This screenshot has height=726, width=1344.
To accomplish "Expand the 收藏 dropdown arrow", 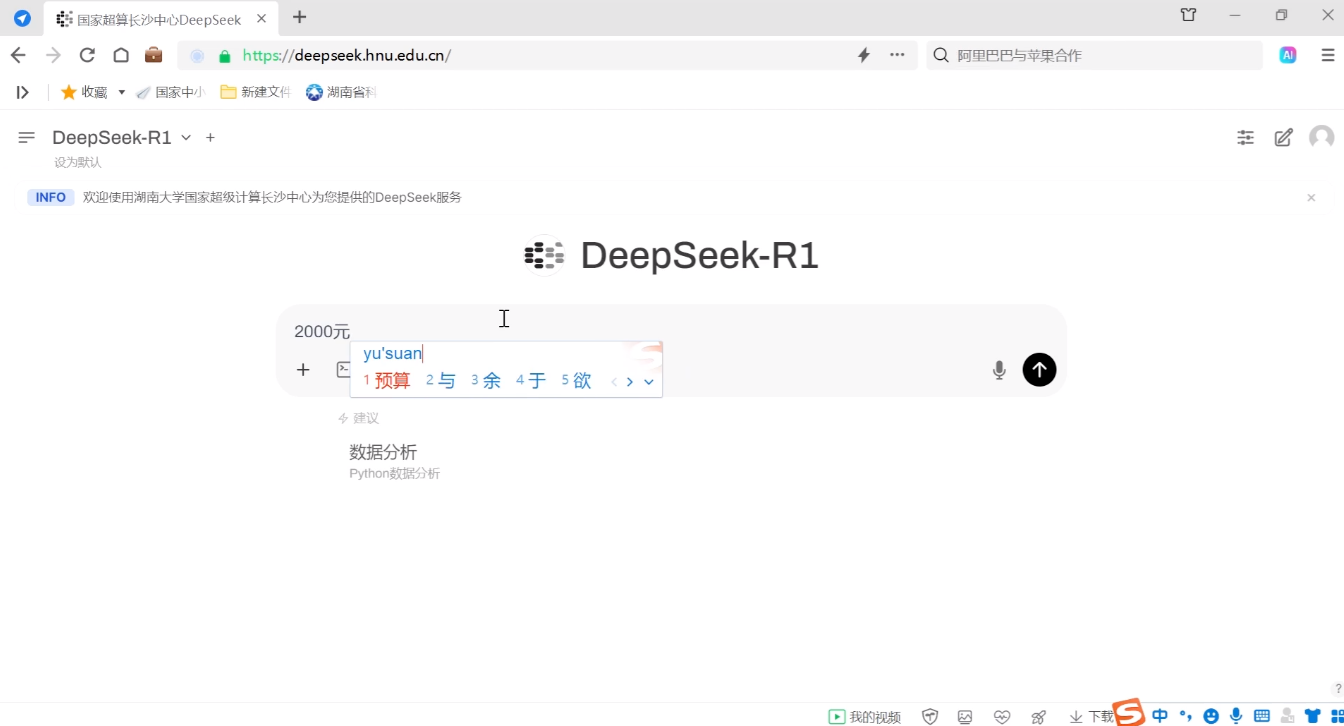I will point(121,92).
